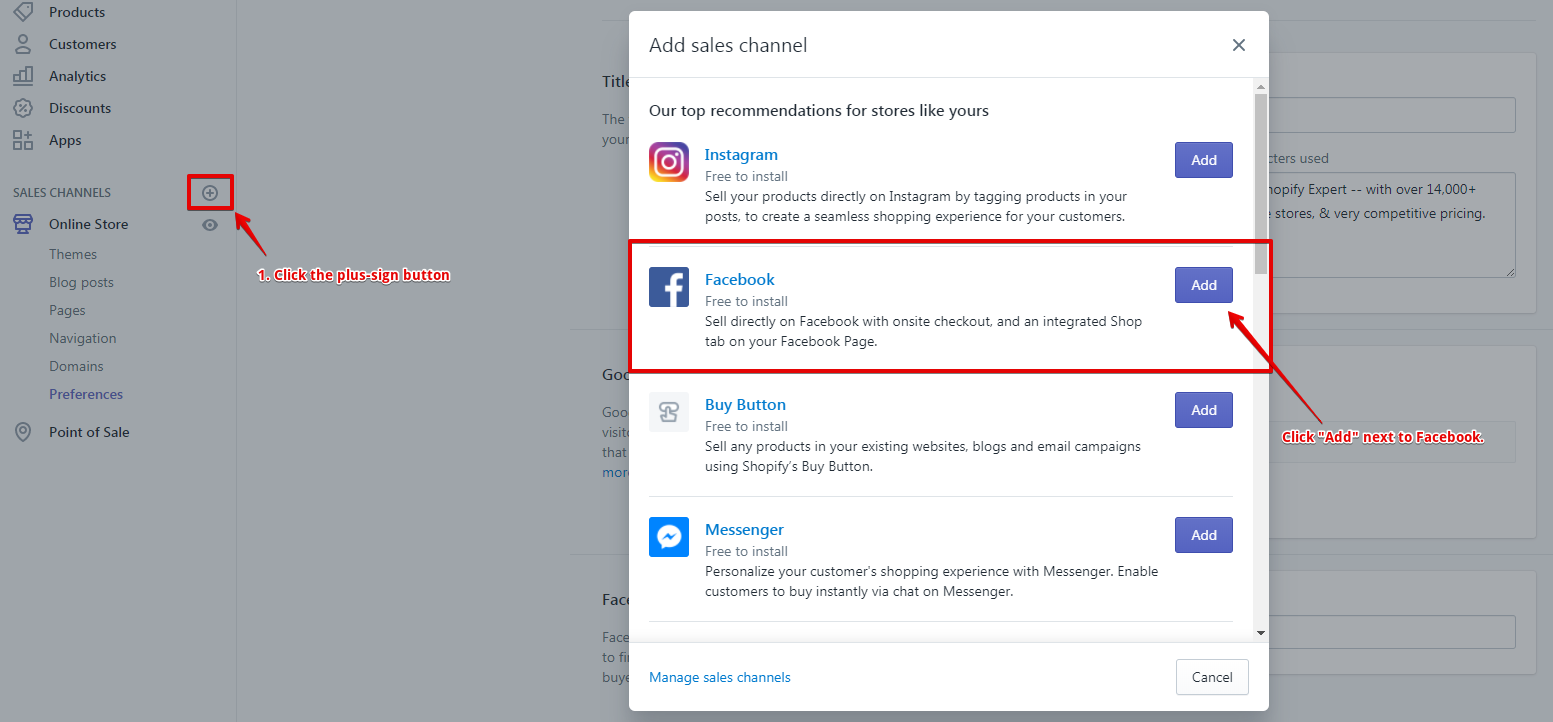Open Customers in the sidebar

click(x=83, y=44)
